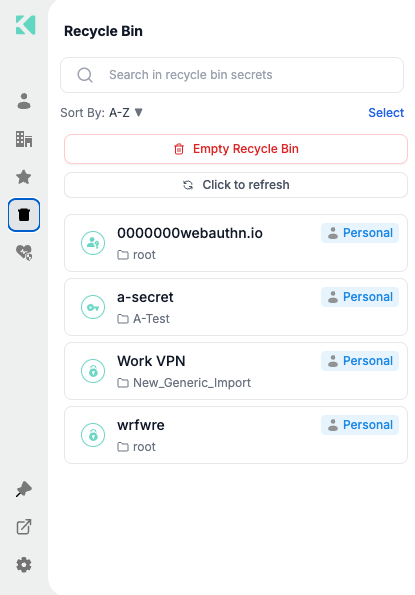Open in new window icon
This screenshot has height=595, width=415.
point(24,527)
